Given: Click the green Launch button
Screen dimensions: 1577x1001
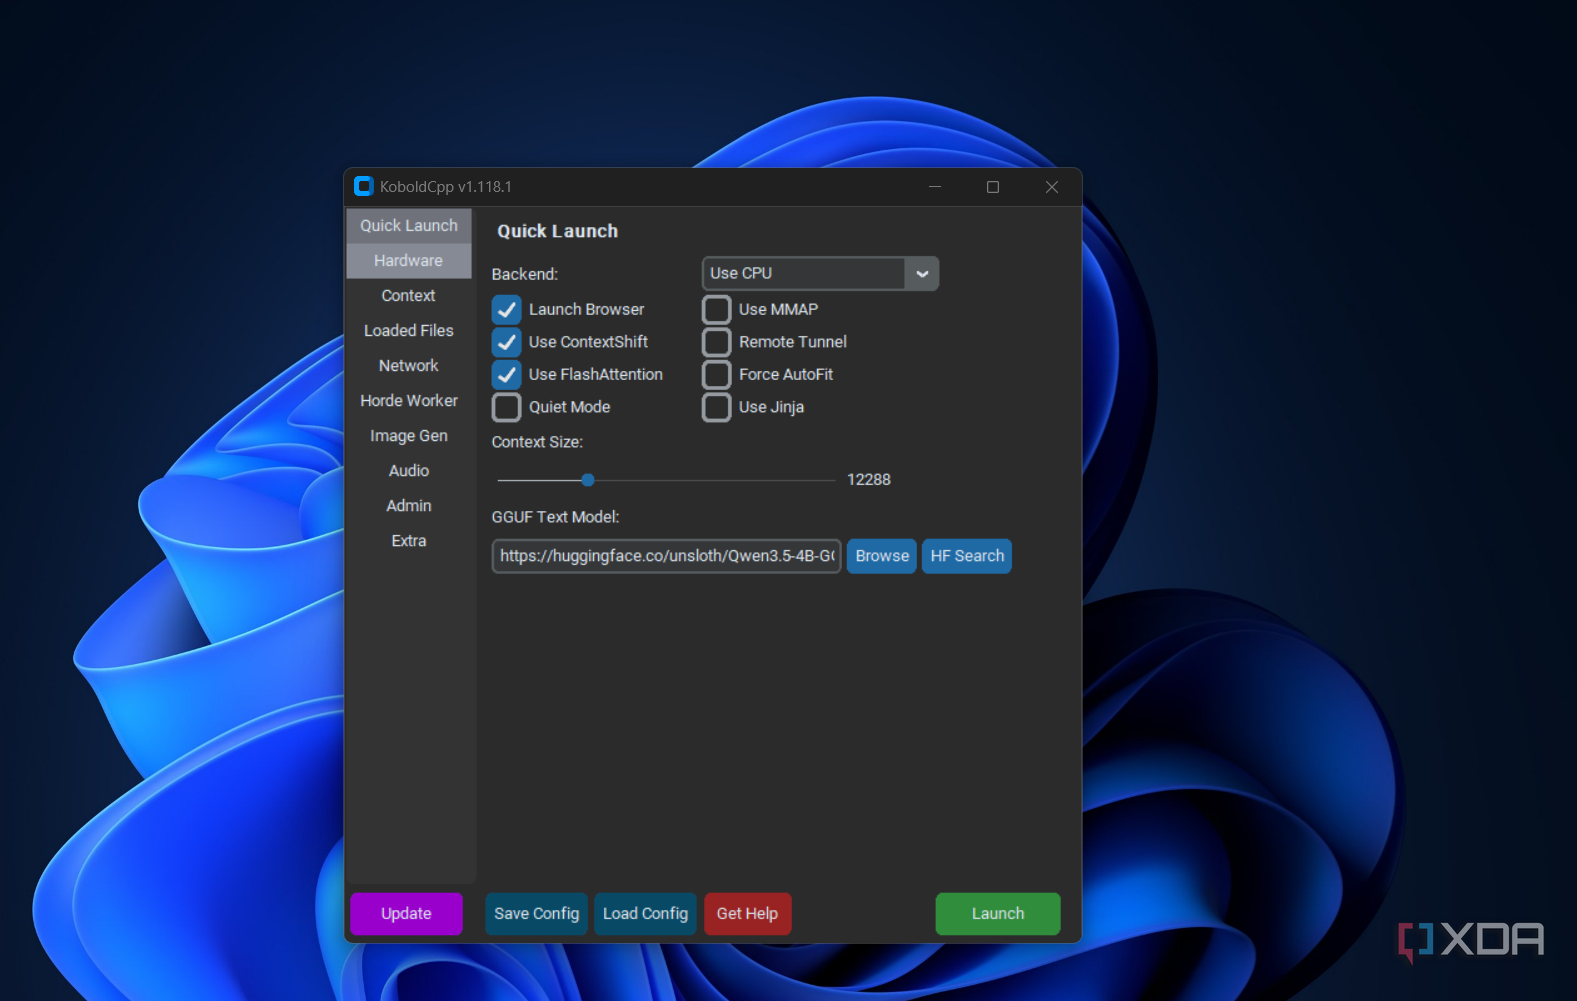Looking at the screenshot, I should [998, 914].
